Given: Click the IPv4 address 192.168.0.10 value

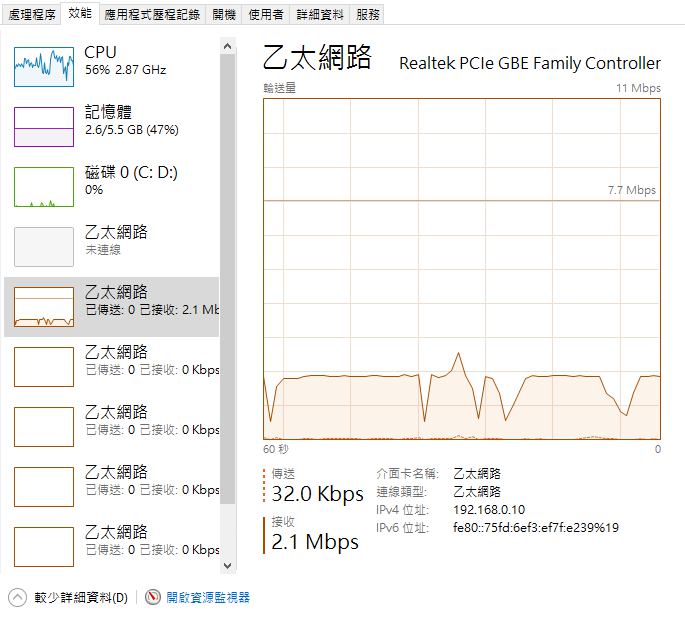Looking at the screenshot, I should (489, 510).
